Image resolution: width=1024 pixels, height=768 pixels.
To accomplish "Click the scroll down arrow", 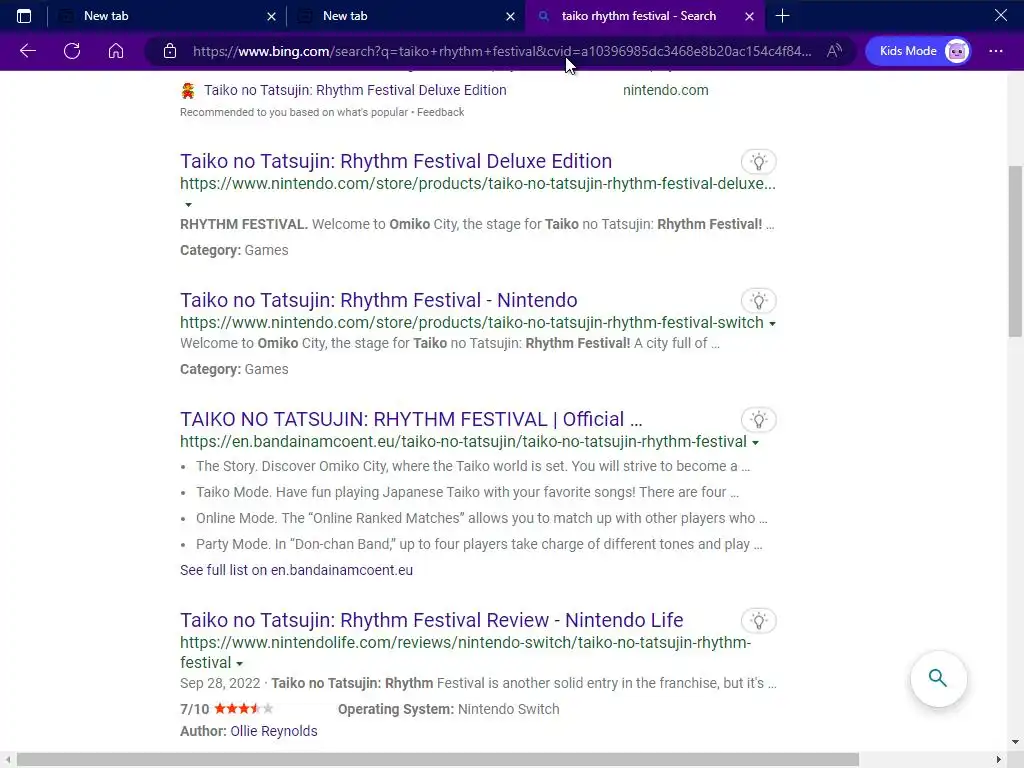I will tap(1015, 742).
